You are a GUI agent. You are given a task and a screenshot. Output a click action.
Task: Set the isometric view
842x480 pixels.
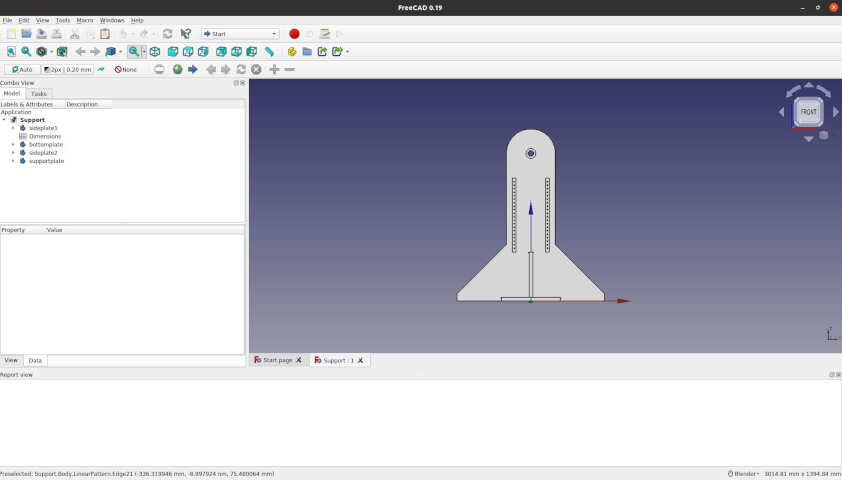tap(155, 52)
